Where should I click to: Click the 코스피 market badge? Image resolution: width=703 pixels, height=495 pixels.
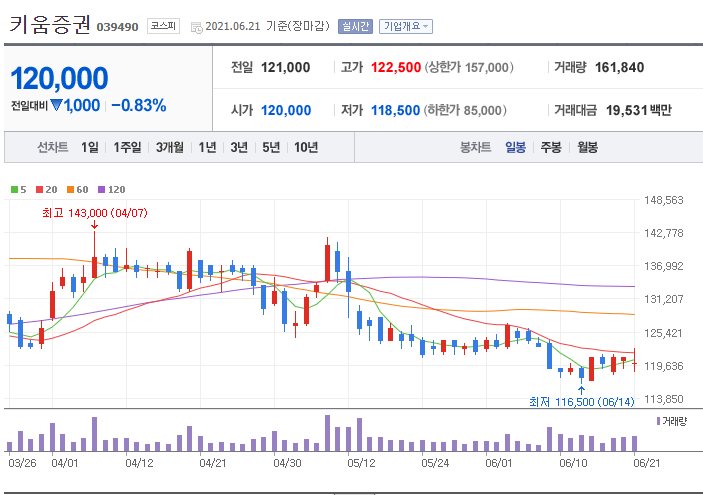click(163, 26)
